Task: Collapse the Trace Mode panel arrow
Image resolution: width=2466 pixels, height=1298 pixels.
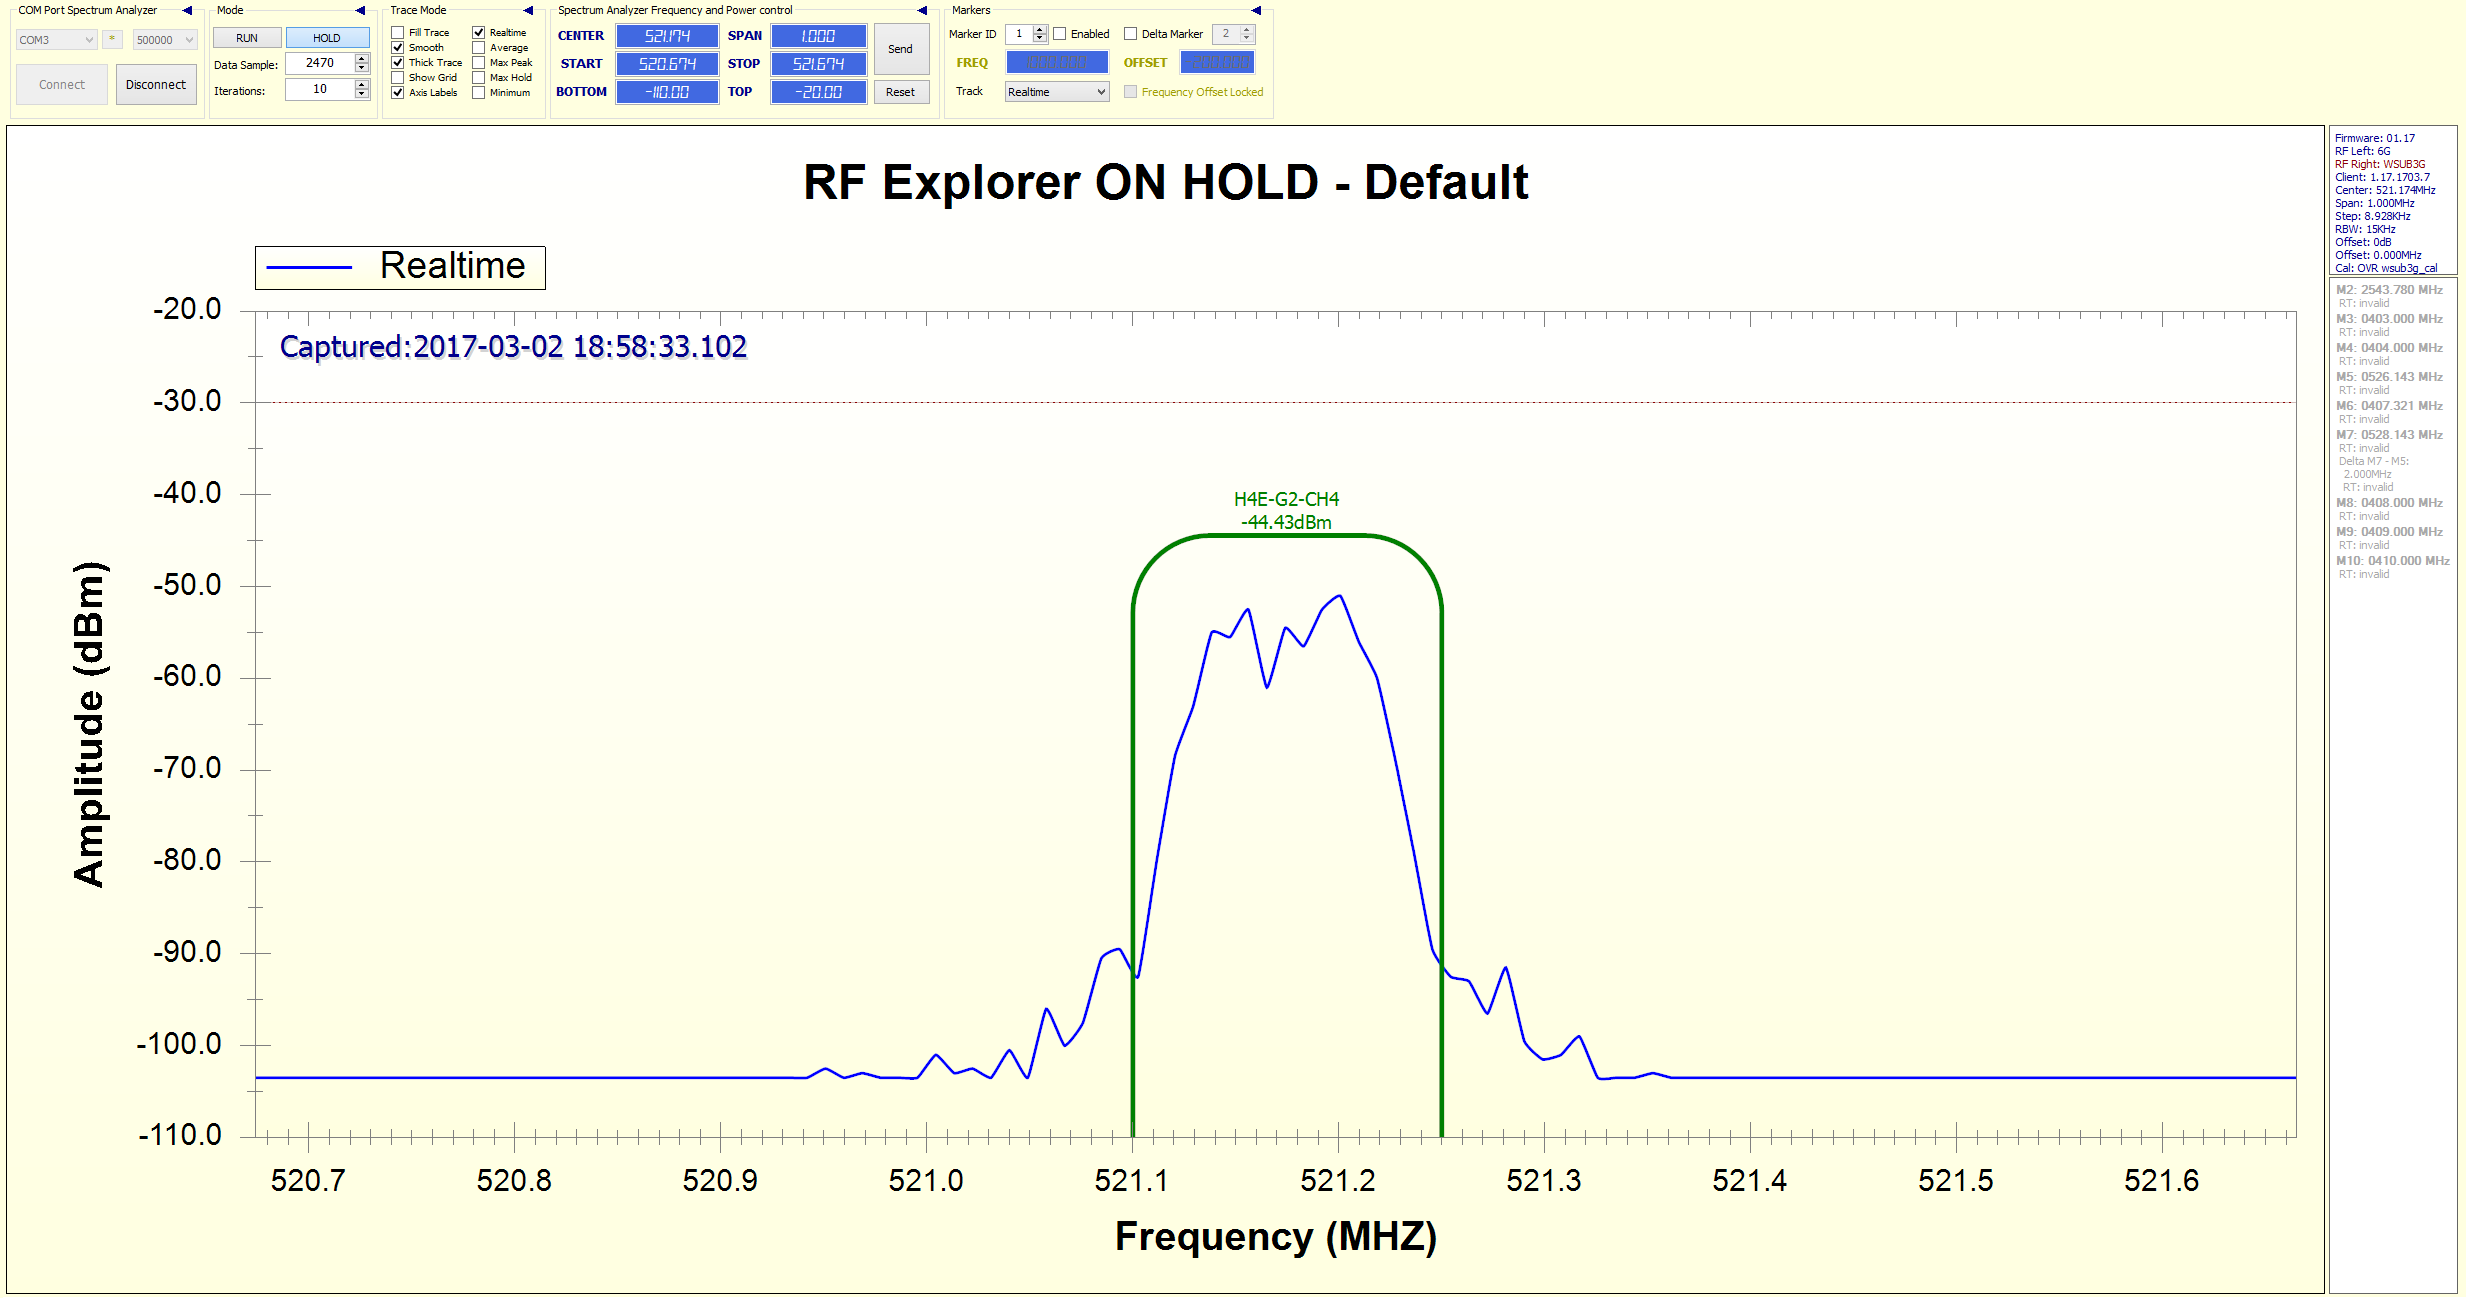Action: [528, 10]
